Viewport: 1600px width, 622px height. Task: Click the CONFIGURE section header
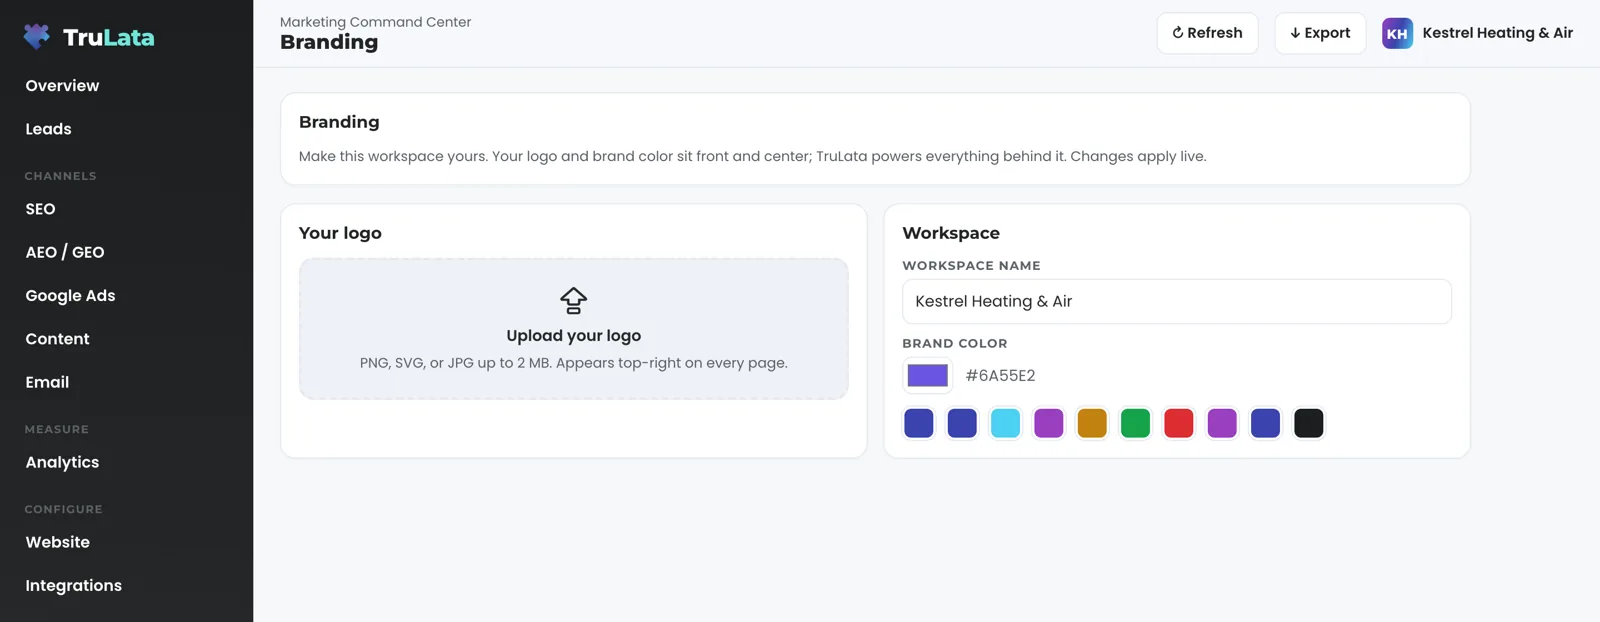point(64,510)
